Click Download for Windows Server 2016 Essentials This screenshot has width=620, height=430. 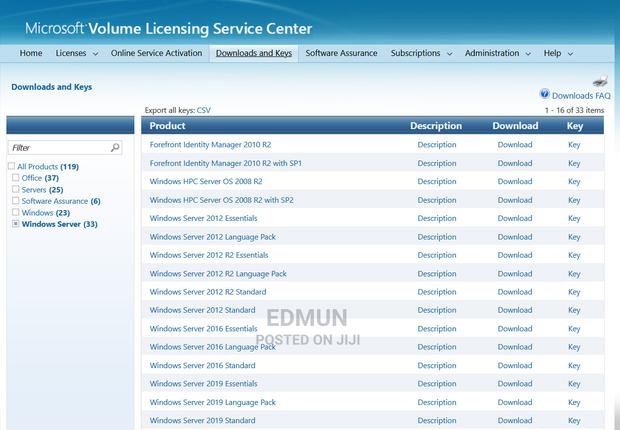(x=515, y=329)
